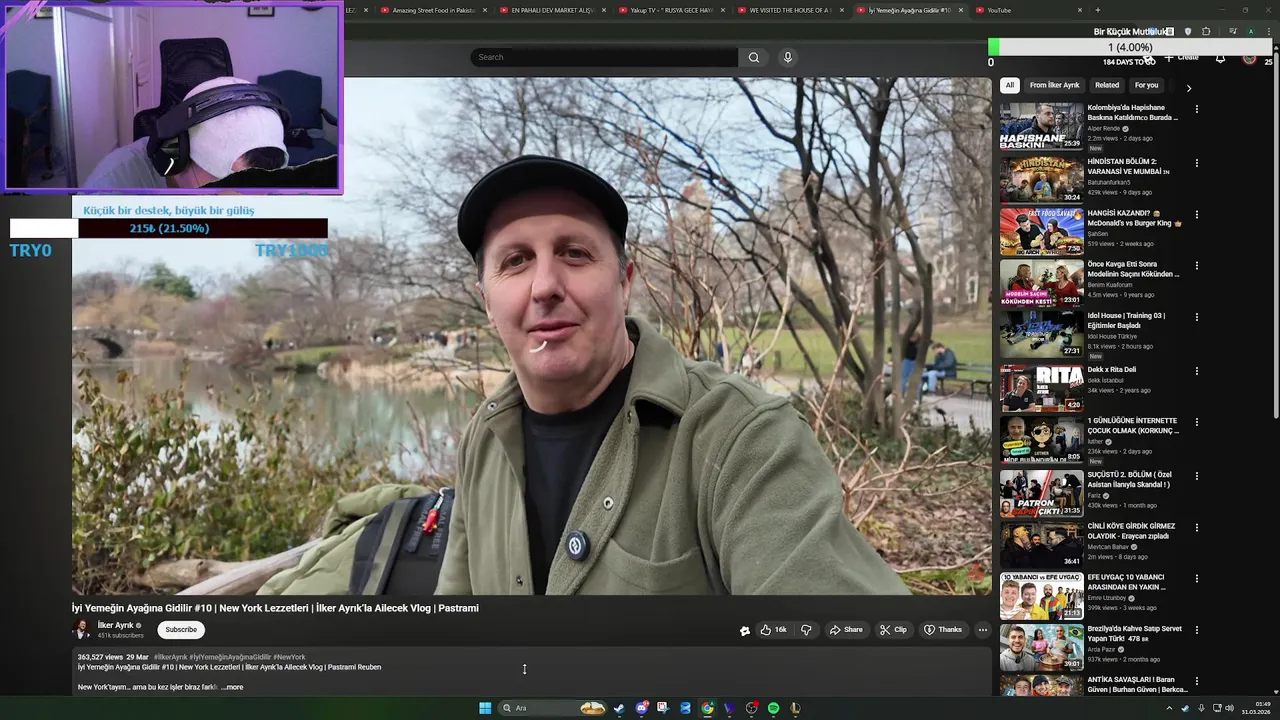Open Spotify from taskbar
The height and width of the screenshot is (720, 1280).
pos(773,708)
